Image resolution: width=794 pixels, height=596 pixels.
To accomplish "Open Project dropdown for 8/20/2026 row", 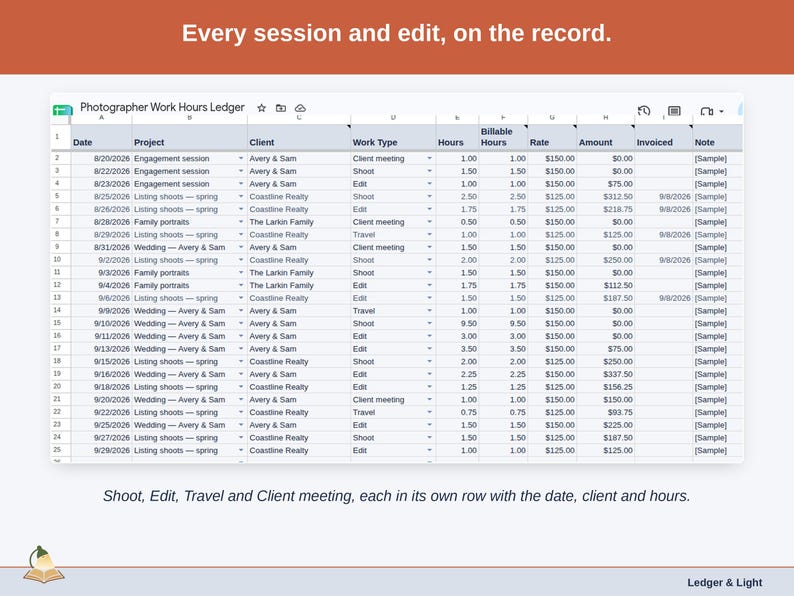I will [241, 158].
